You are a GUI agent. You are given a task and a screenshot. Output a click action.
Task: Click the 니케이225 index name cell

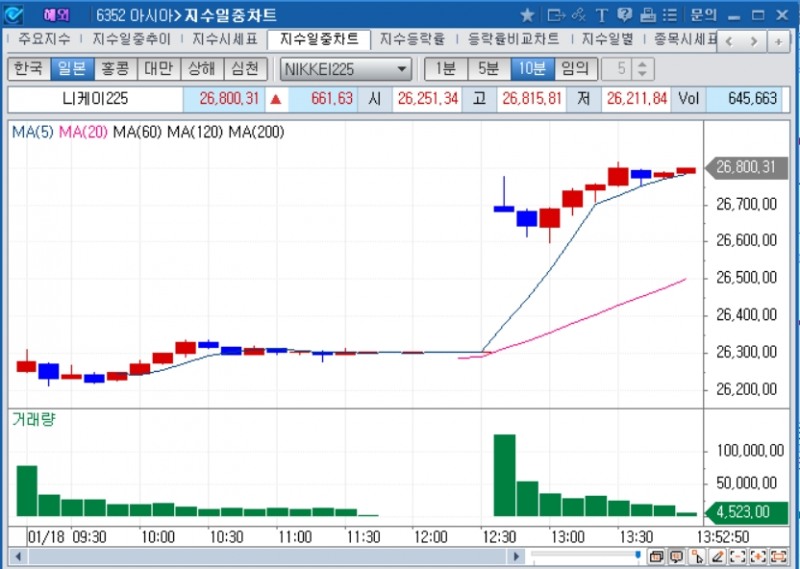pyautogui.click(x=95, y=99)
